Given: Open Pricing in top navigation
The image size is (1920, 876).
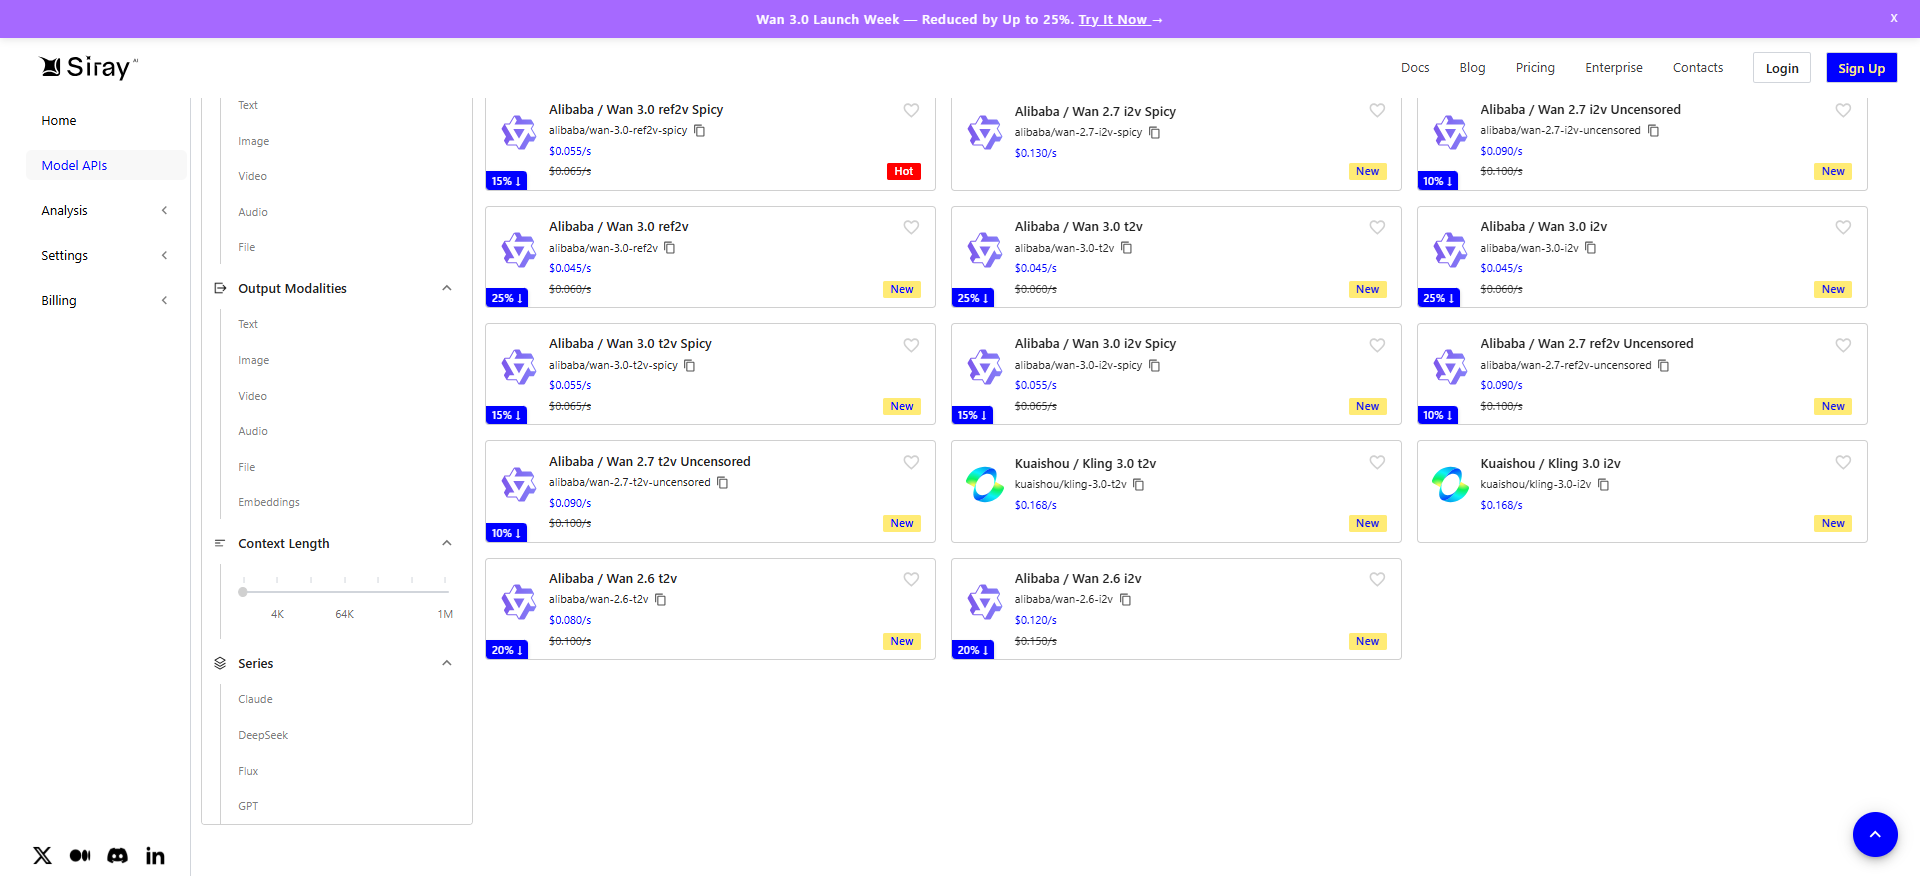Looking at the screenshot, I should [1535, 67].
